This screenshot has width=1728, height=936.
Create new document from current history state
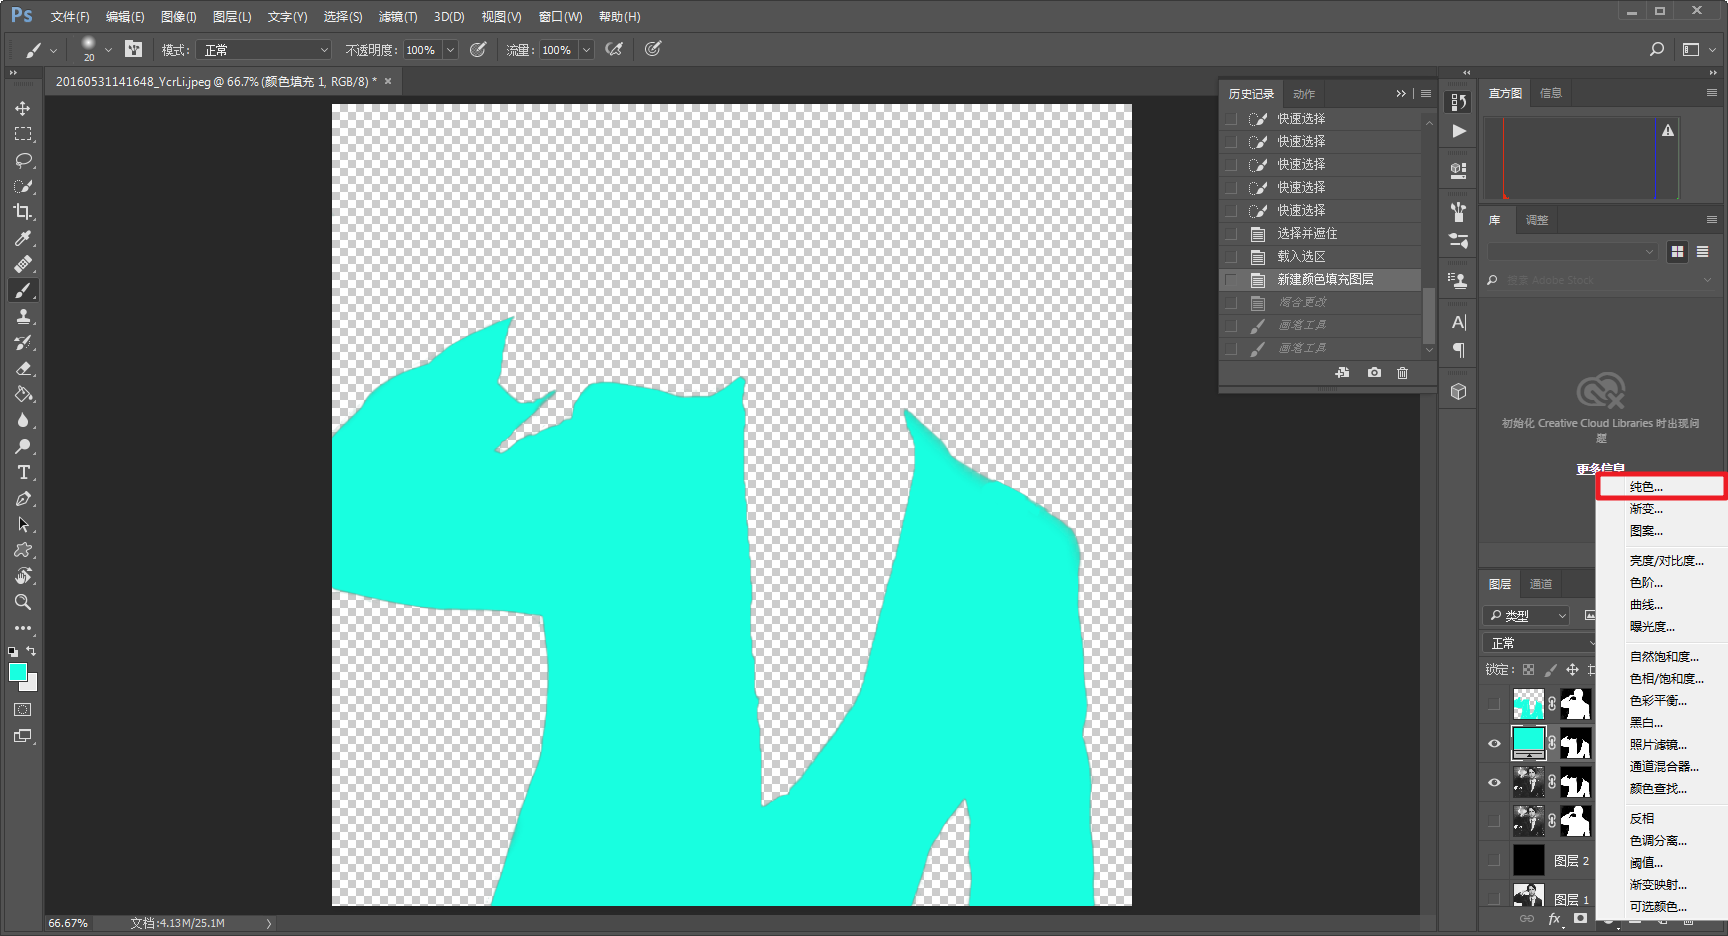point(1342,373)
